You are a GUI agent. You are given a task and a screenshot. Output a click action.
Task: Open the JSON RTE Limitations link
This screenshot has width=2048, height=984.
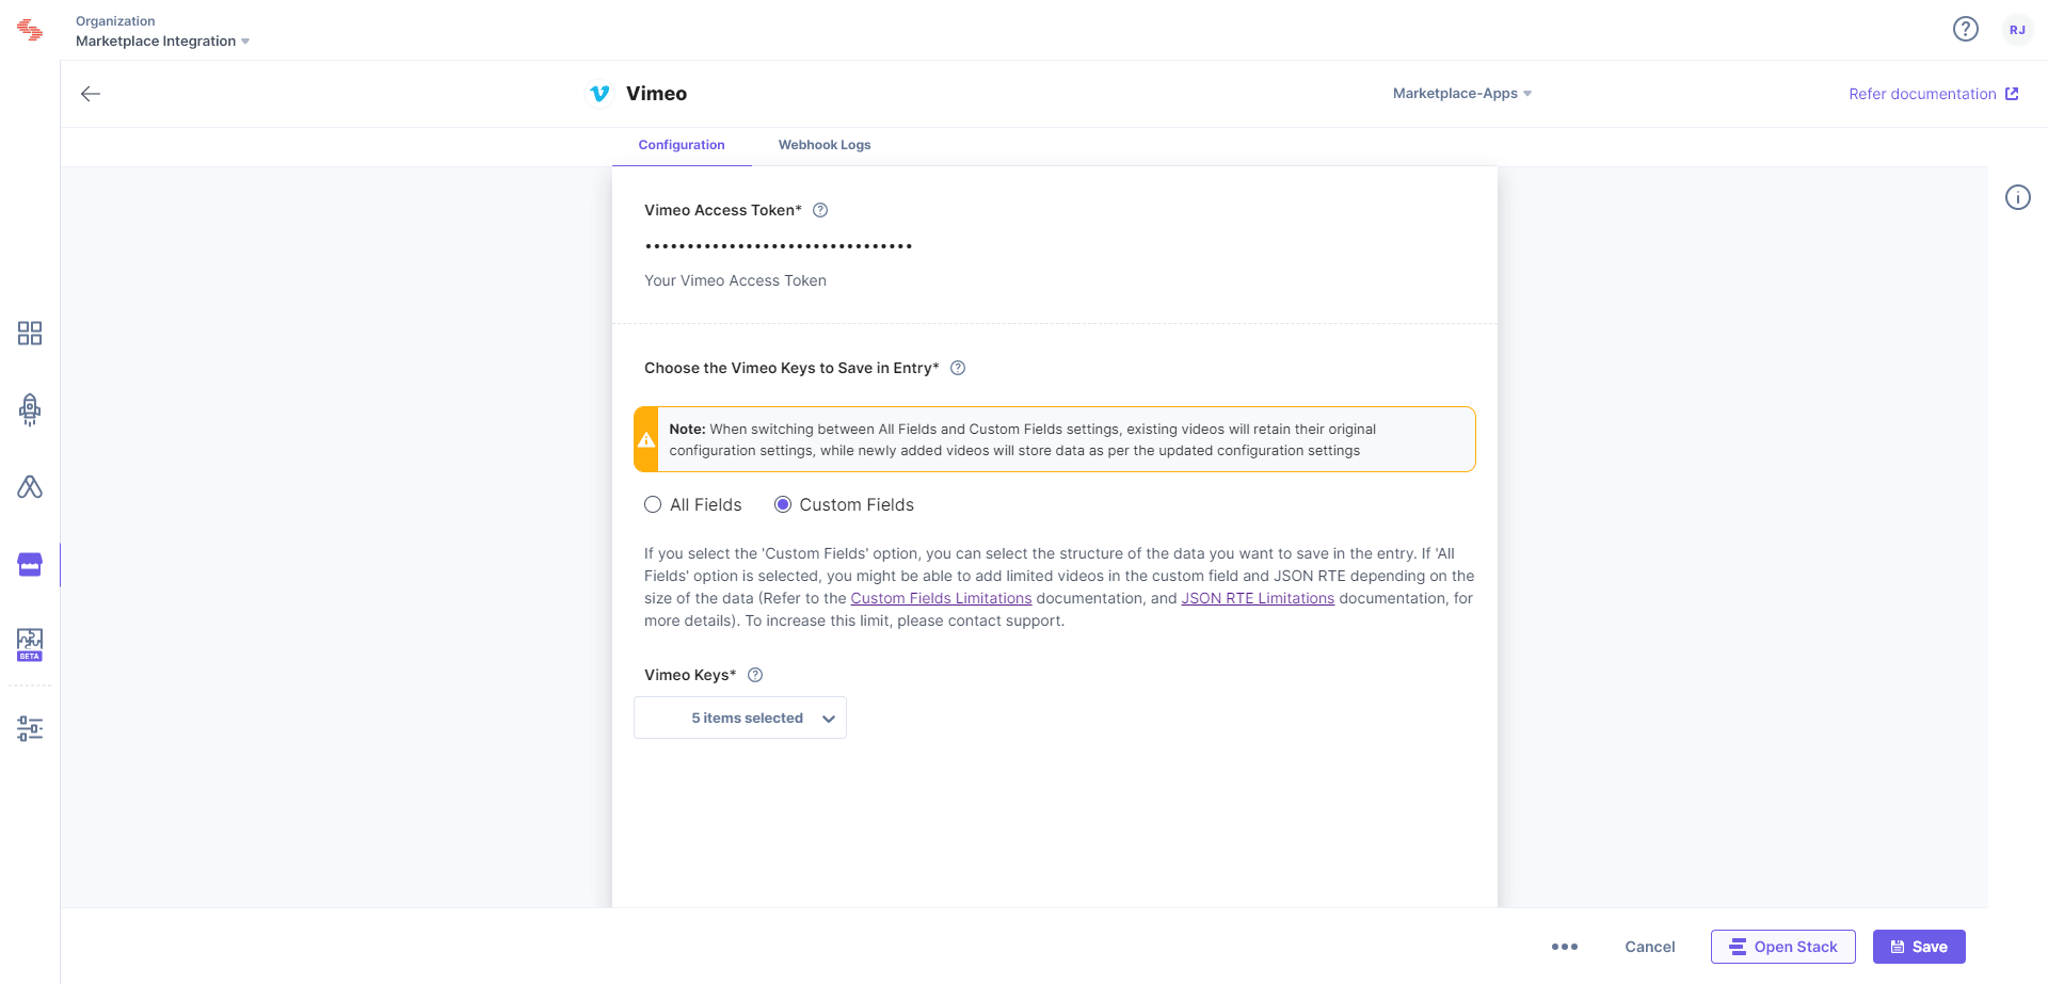1257,598
